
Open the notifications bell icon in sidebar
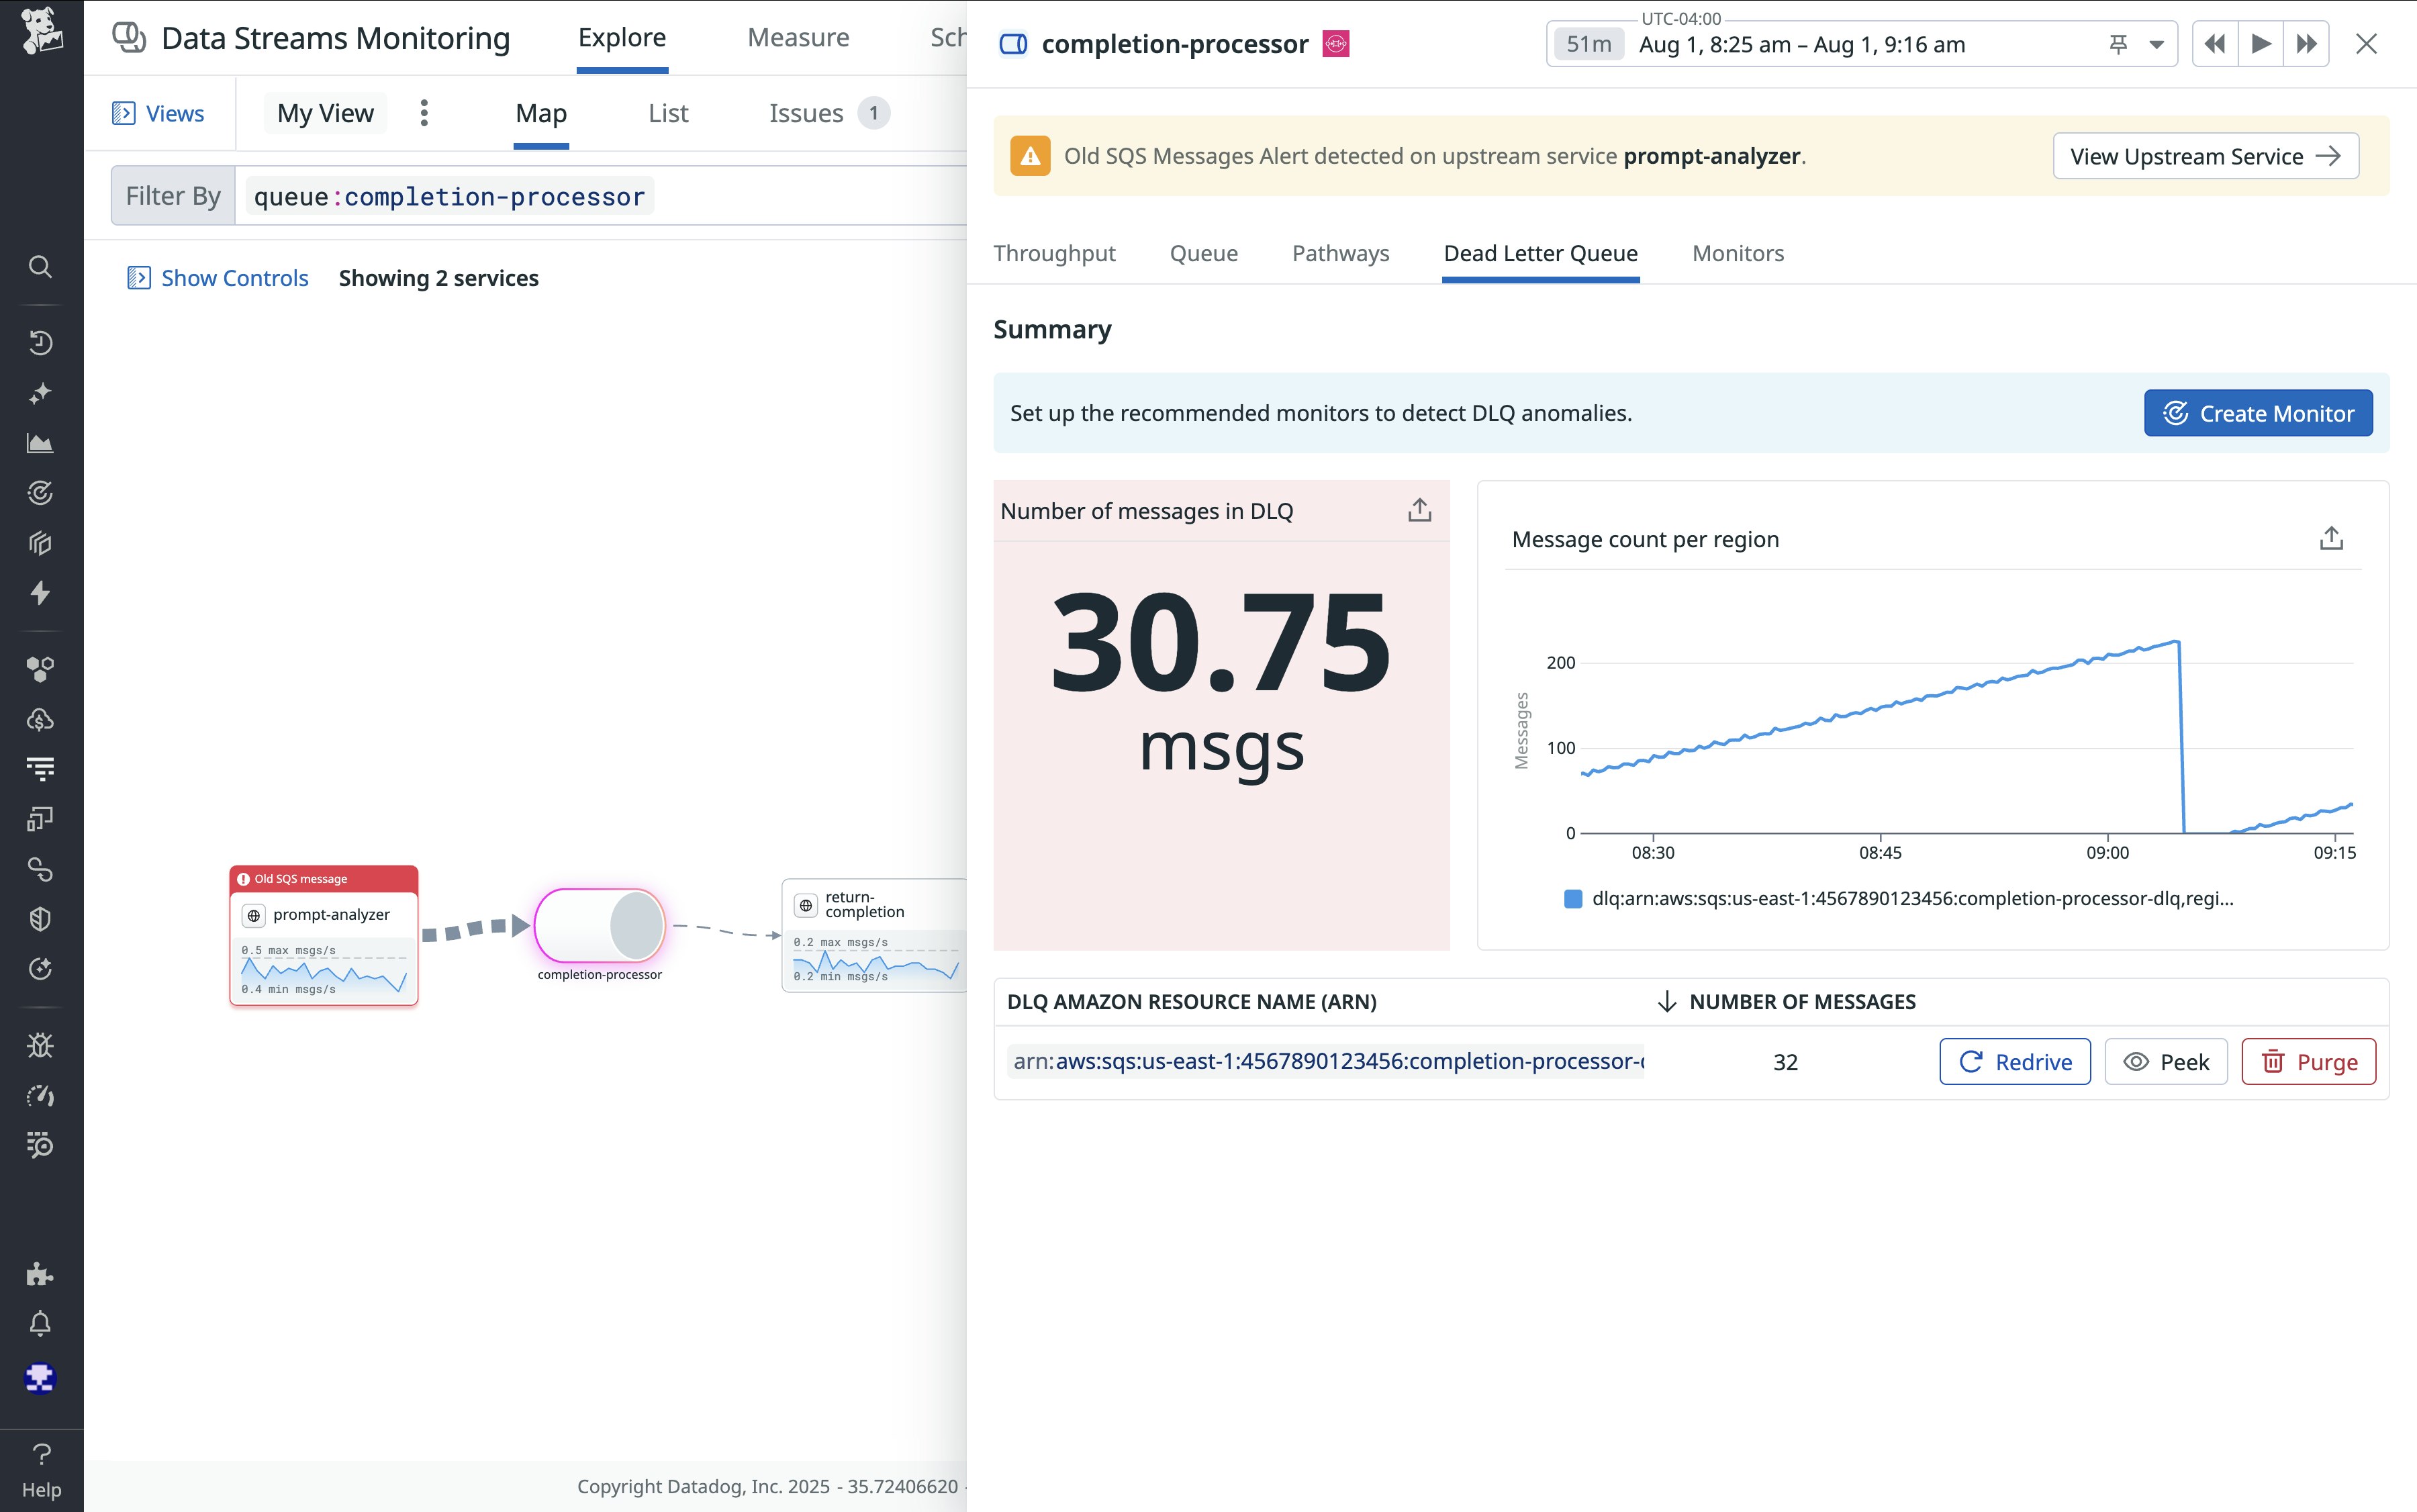coord(40,1324)
